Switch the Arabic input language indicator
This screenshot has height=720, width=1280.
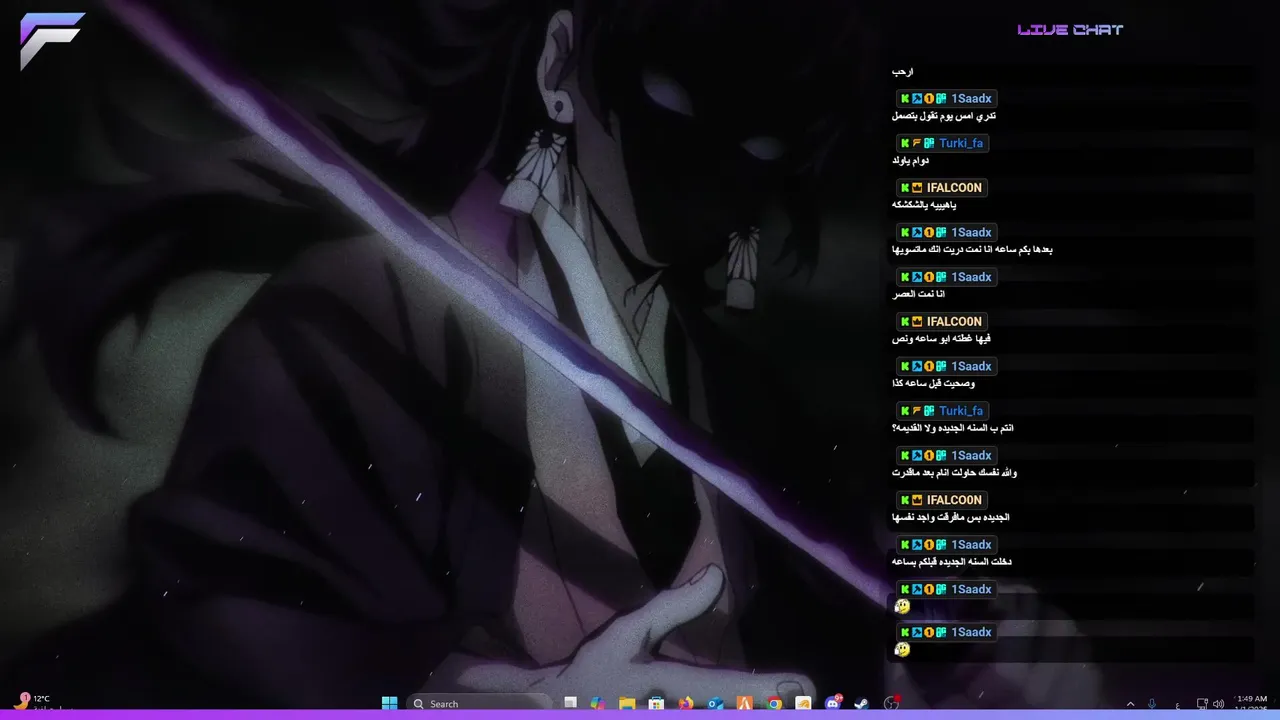tap(1177, 705)
